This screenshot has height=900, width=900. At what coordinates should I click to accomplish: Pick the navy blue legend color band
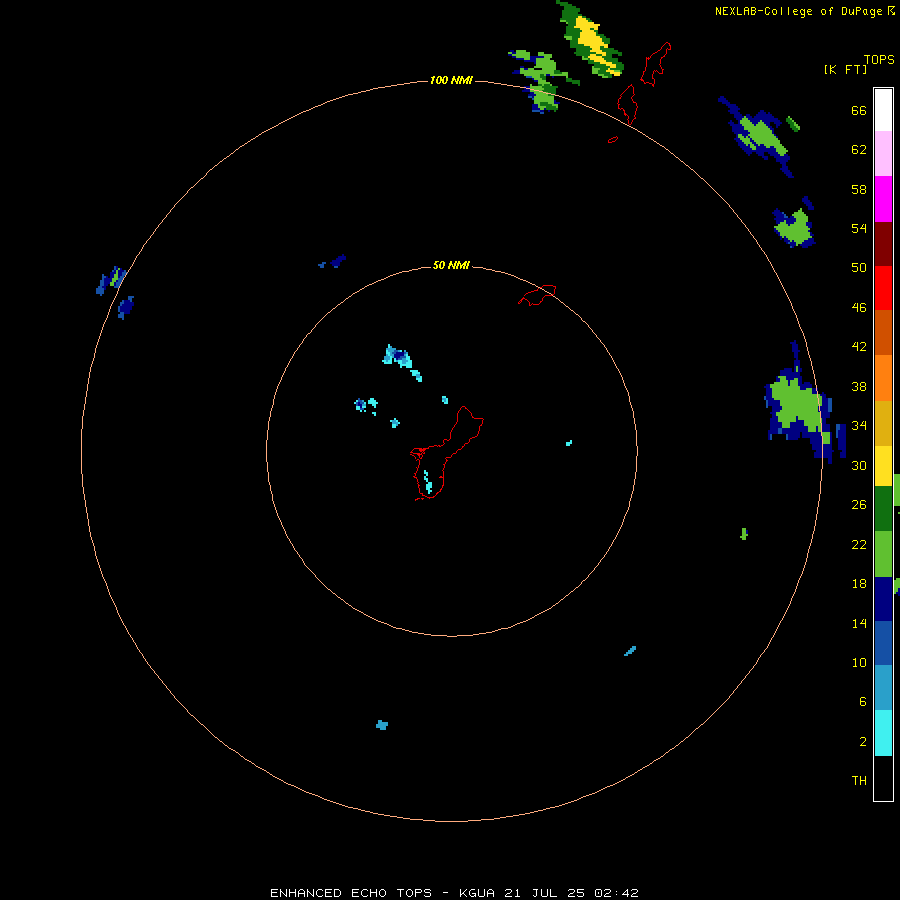pos(883,599)
